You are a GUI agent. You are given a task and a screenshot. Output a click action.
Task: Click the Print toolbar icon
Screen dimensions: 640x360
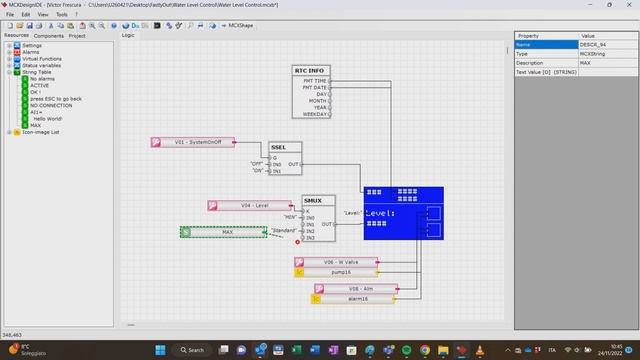pyautogui.click(x=39, y=26)
